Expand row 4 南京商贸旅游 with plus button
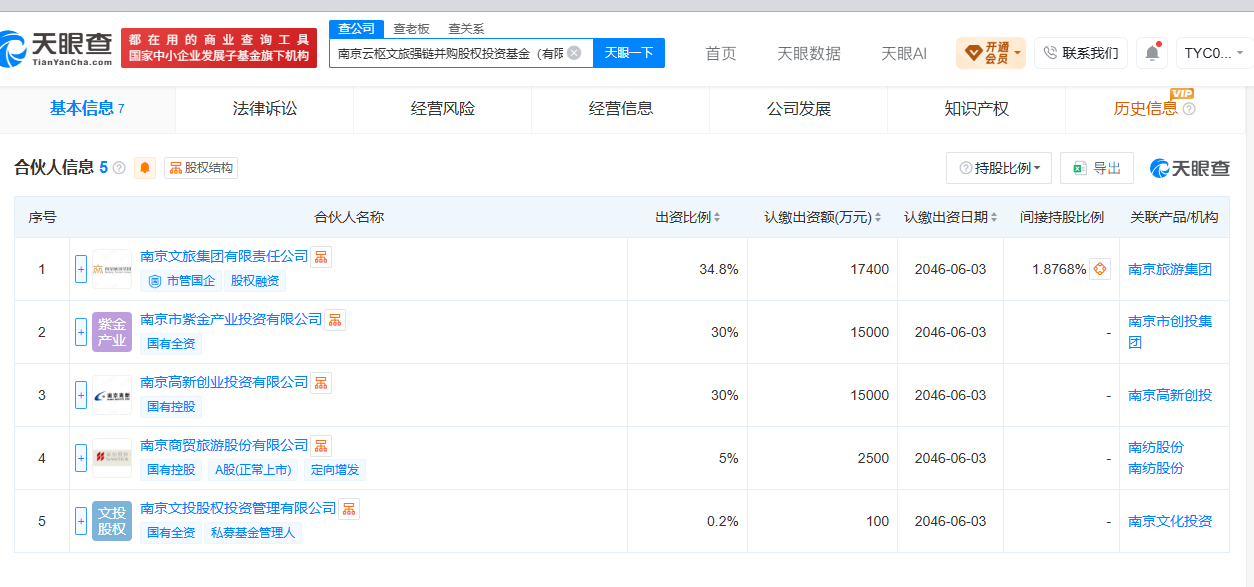Image resolution: width=1254 pixels, height=587 pixels. point(81,458)
